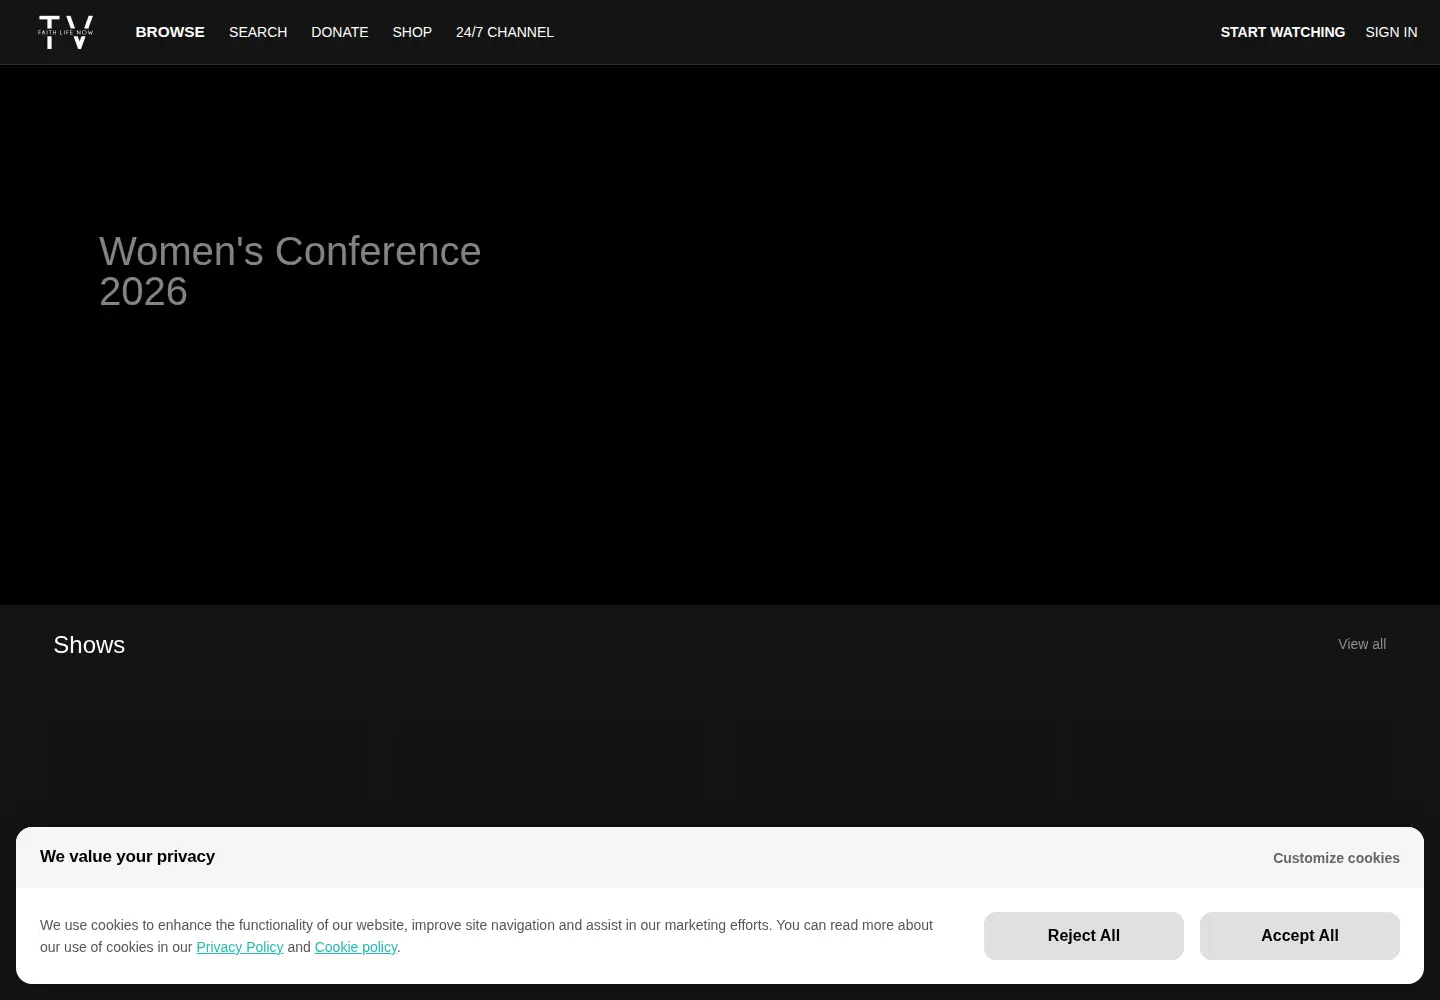Open the Browse menu item

click(170, 32)
